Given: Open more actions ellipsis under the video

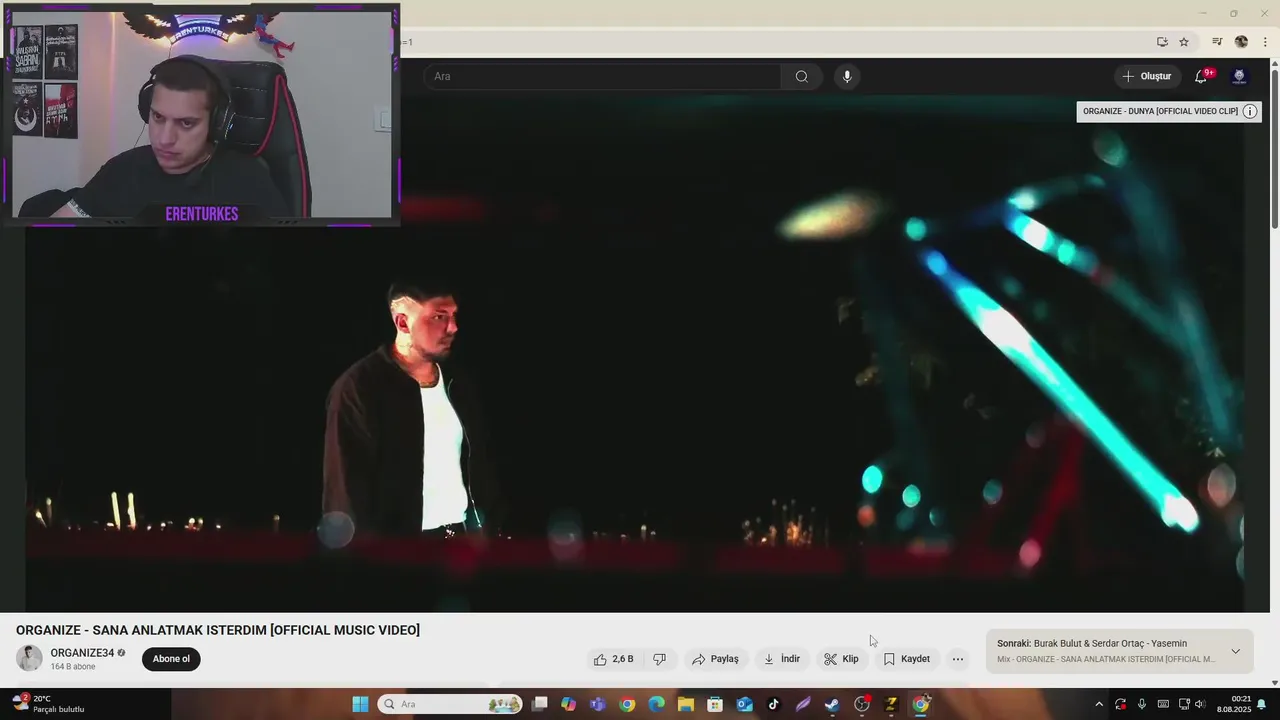Looking at the screenshot, I should 958,659.
